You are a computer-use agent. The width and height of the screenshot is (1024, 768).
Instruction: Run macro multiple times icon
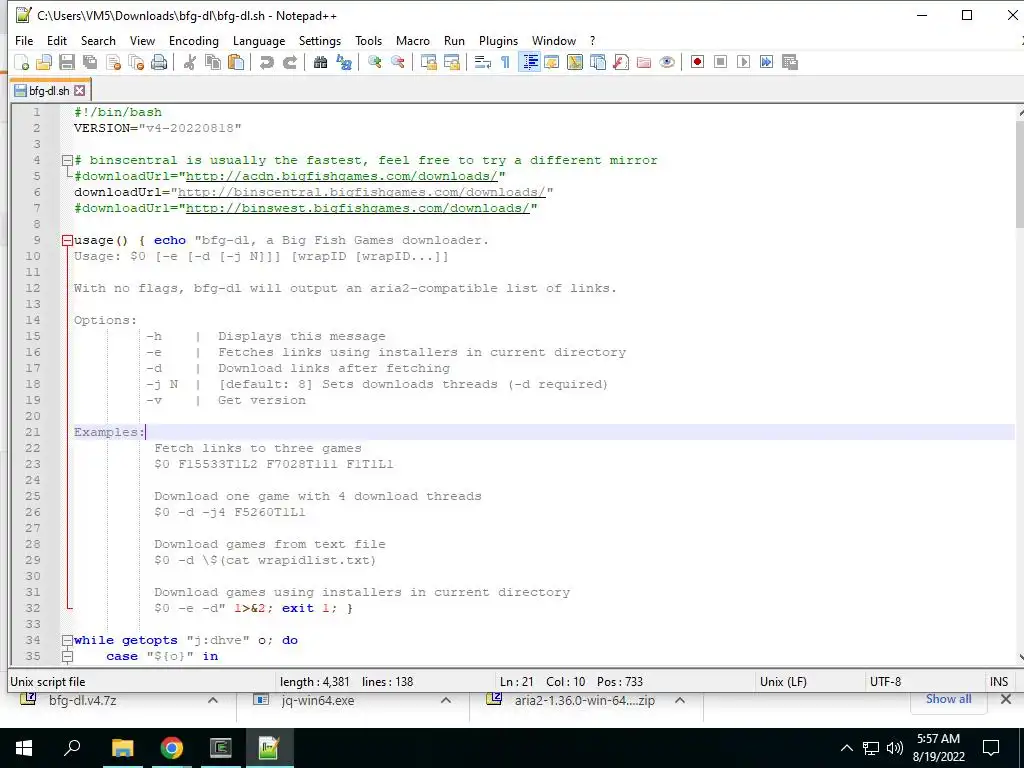(x=766, y=62)
